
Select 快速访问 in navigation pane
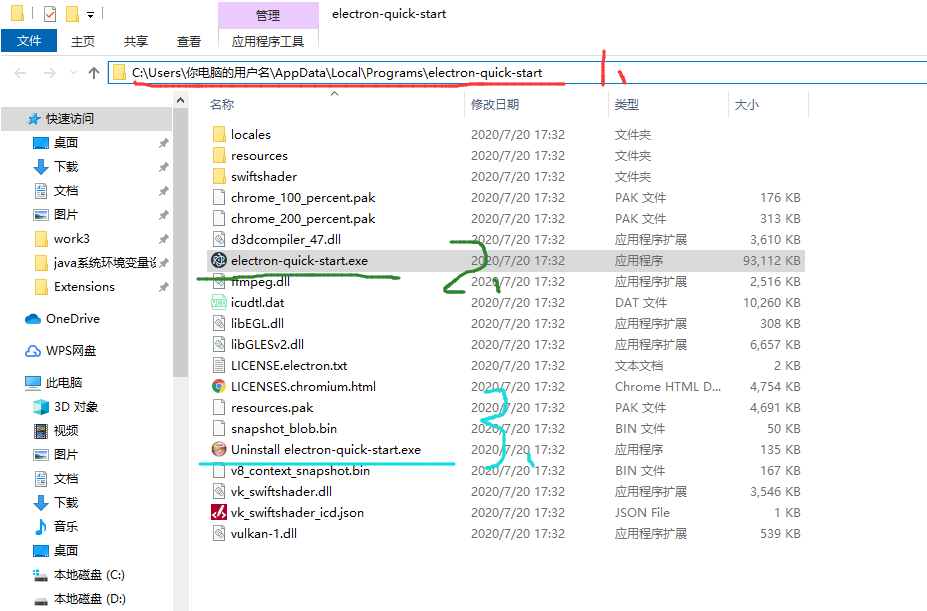tap(70, 119)
